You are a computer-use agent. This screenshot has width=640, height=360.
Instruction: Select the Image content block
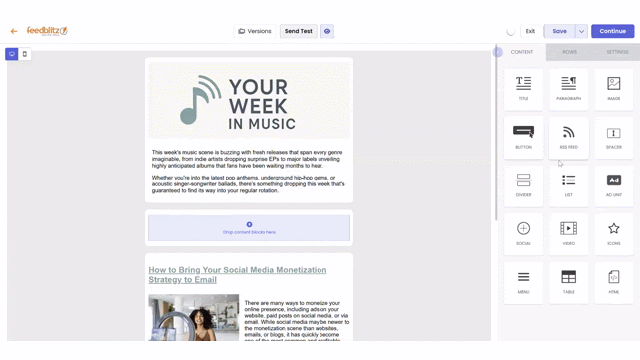tap(613, 89)
